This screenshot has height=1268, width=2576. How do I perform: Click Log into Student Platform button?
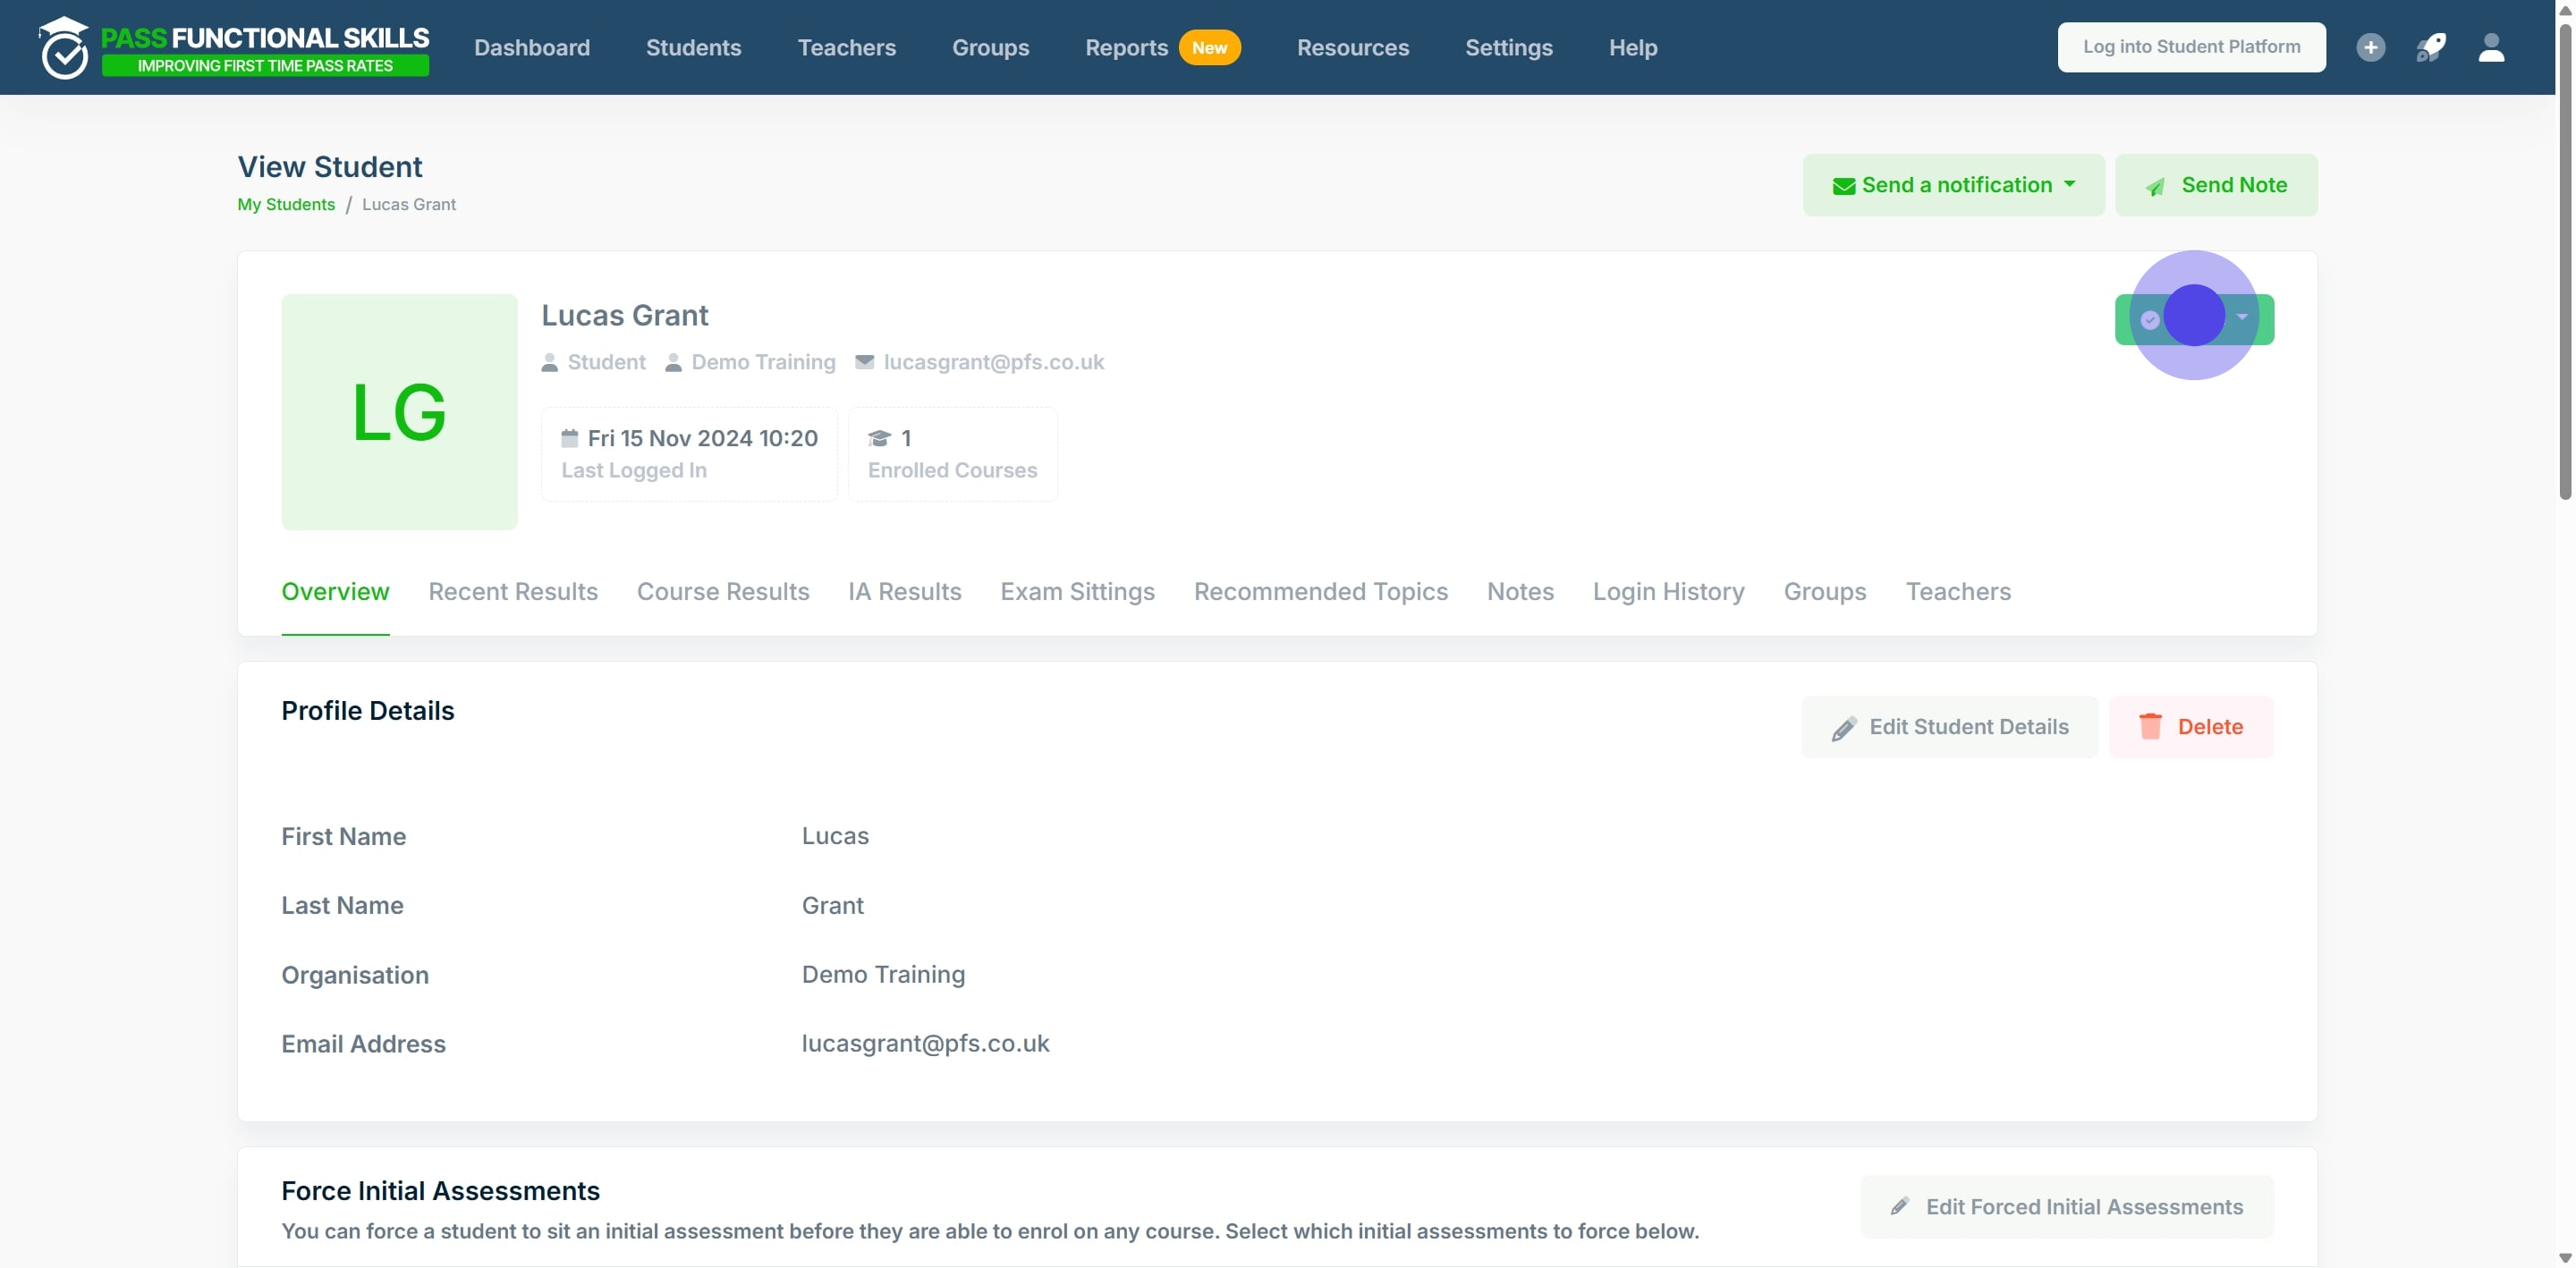click(x=2191, y=47)
